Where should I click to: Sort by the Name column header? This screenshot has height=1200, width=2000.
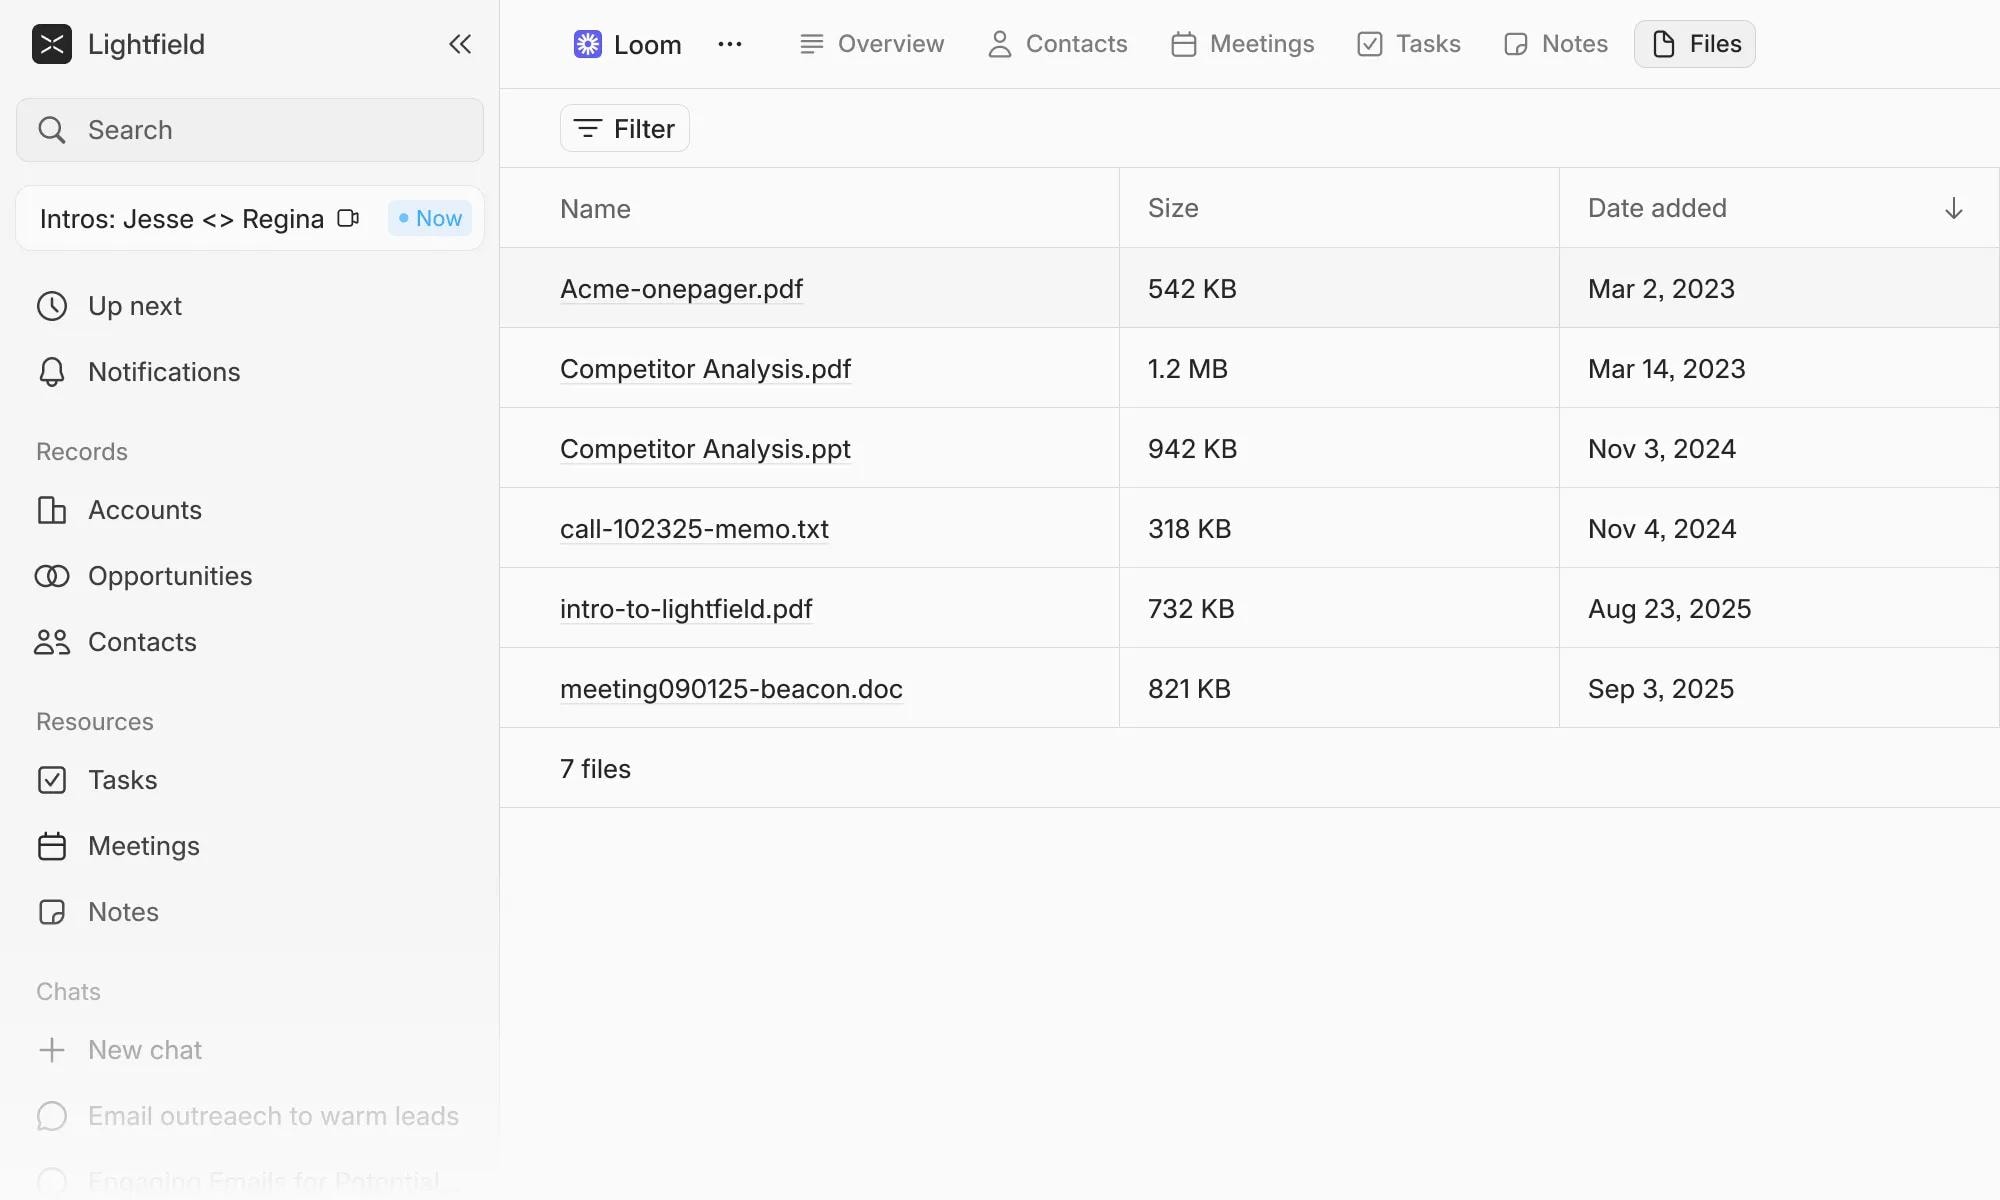(x=595, y=208)
